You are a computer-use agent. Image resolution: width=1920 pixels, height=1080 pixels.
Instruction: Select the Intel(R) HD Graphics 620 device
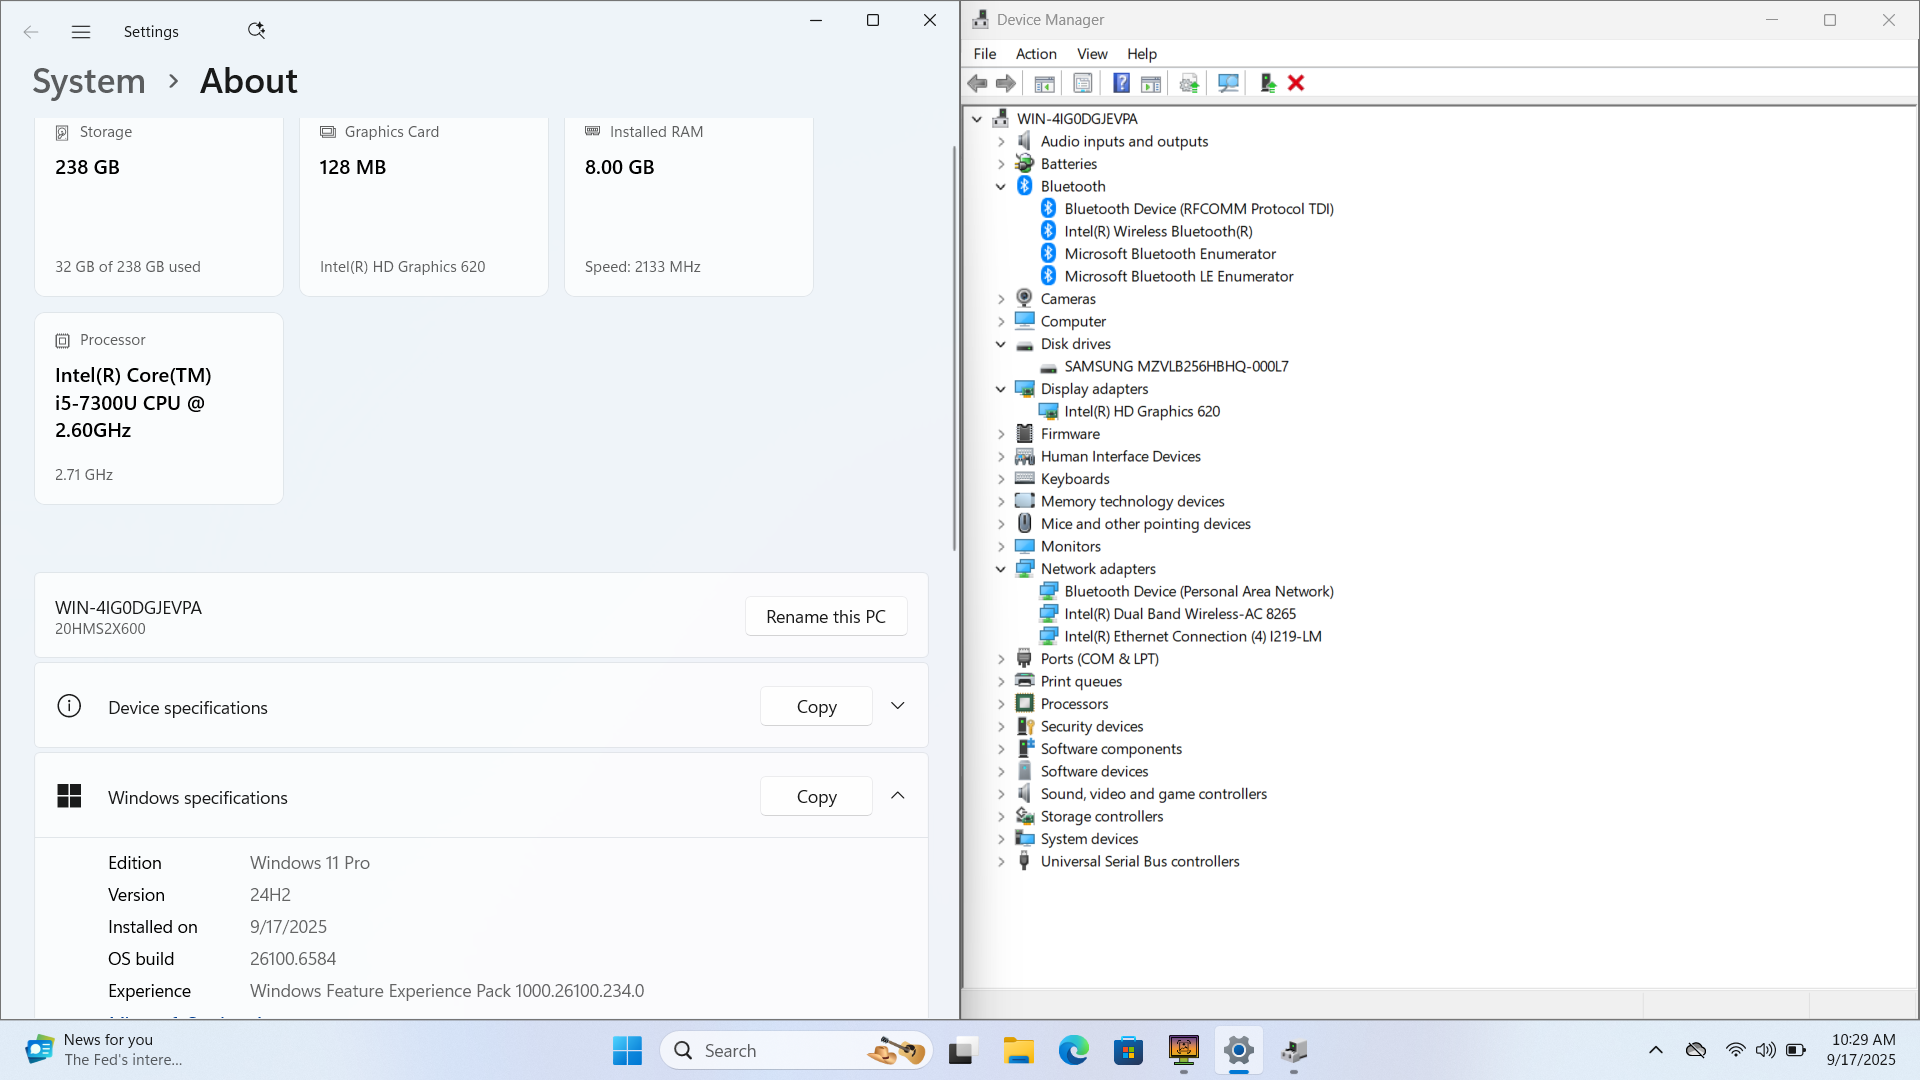pyautogui.click(x=1142, y=411)
